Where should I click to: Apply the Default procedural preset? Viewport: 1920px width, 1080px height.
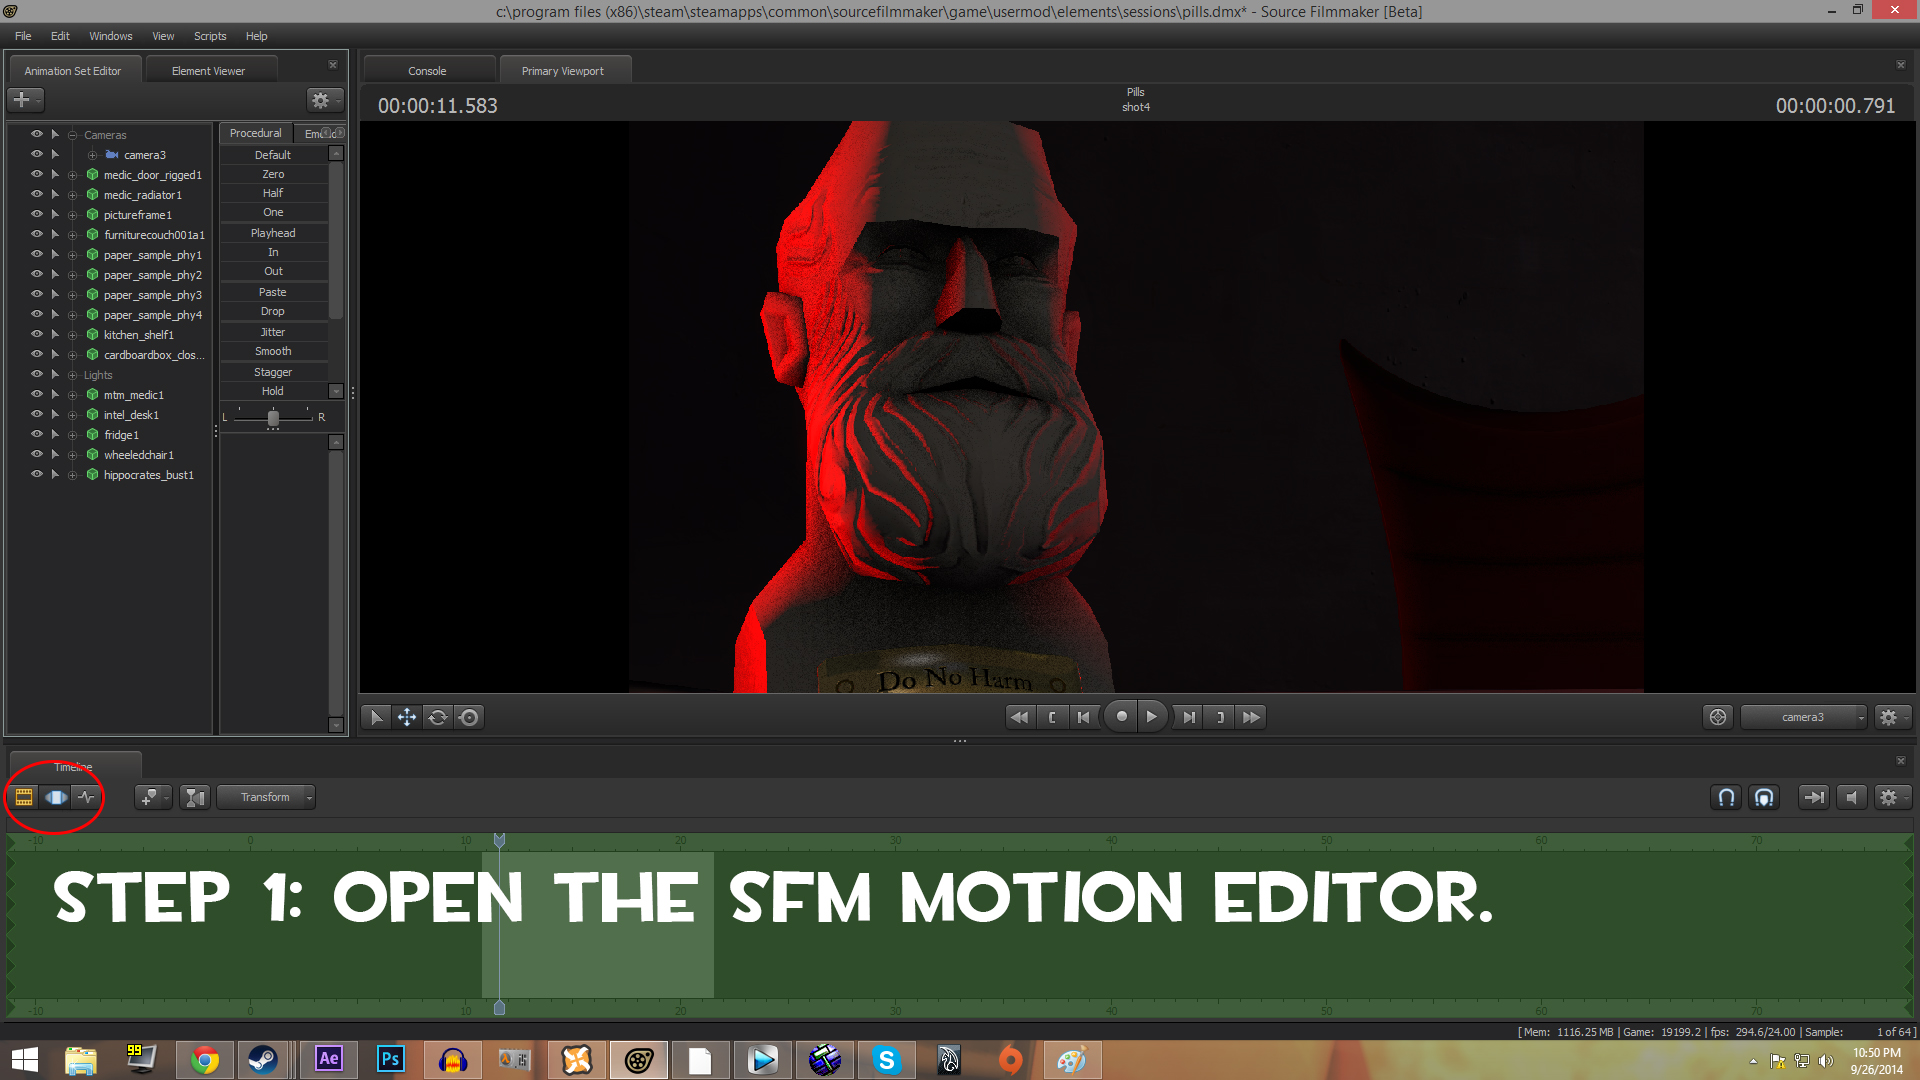click(273, 155)
